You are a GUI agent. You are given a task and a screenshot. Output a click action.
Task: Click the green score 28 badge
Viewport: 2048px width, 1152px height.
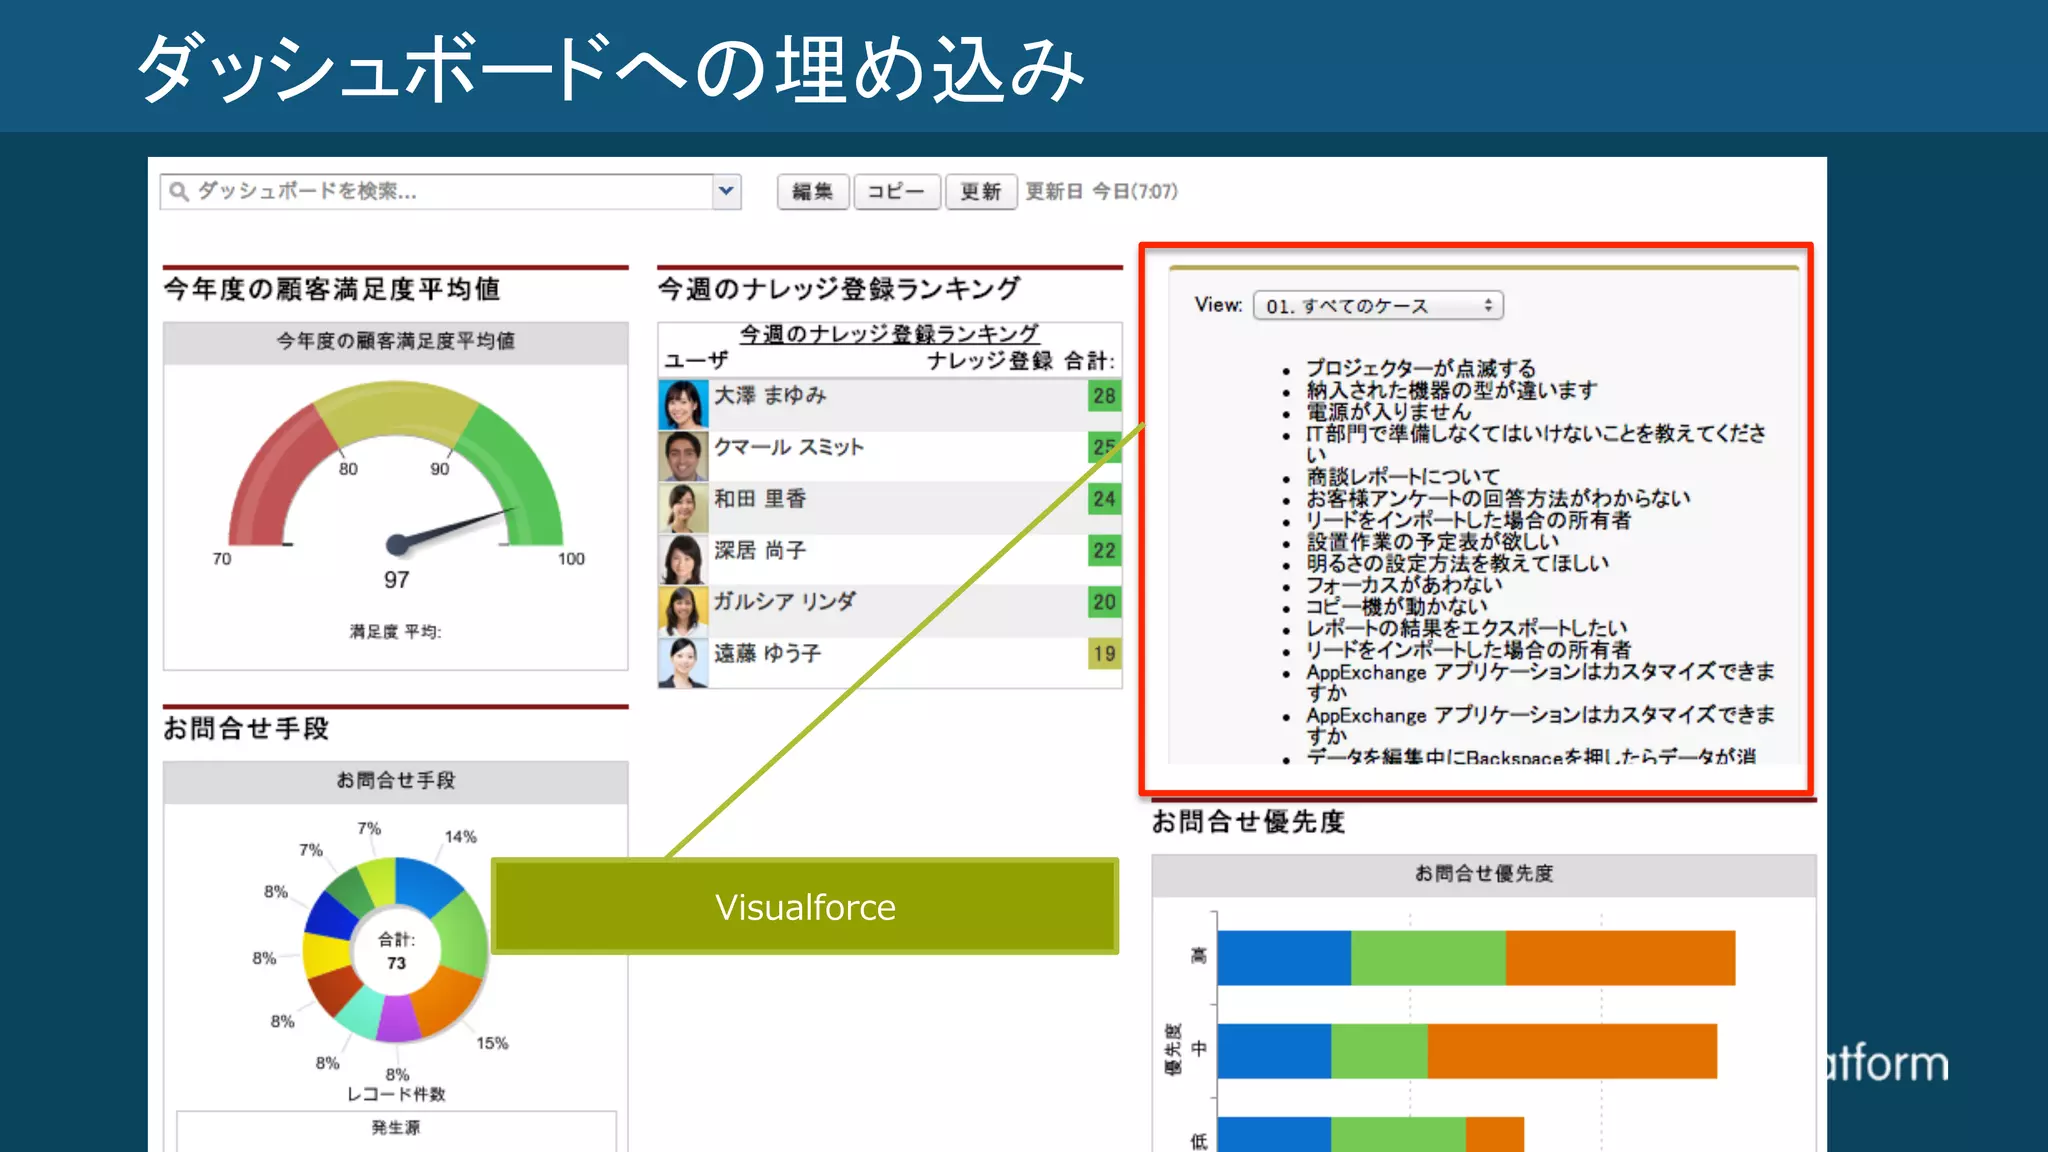1104,396
